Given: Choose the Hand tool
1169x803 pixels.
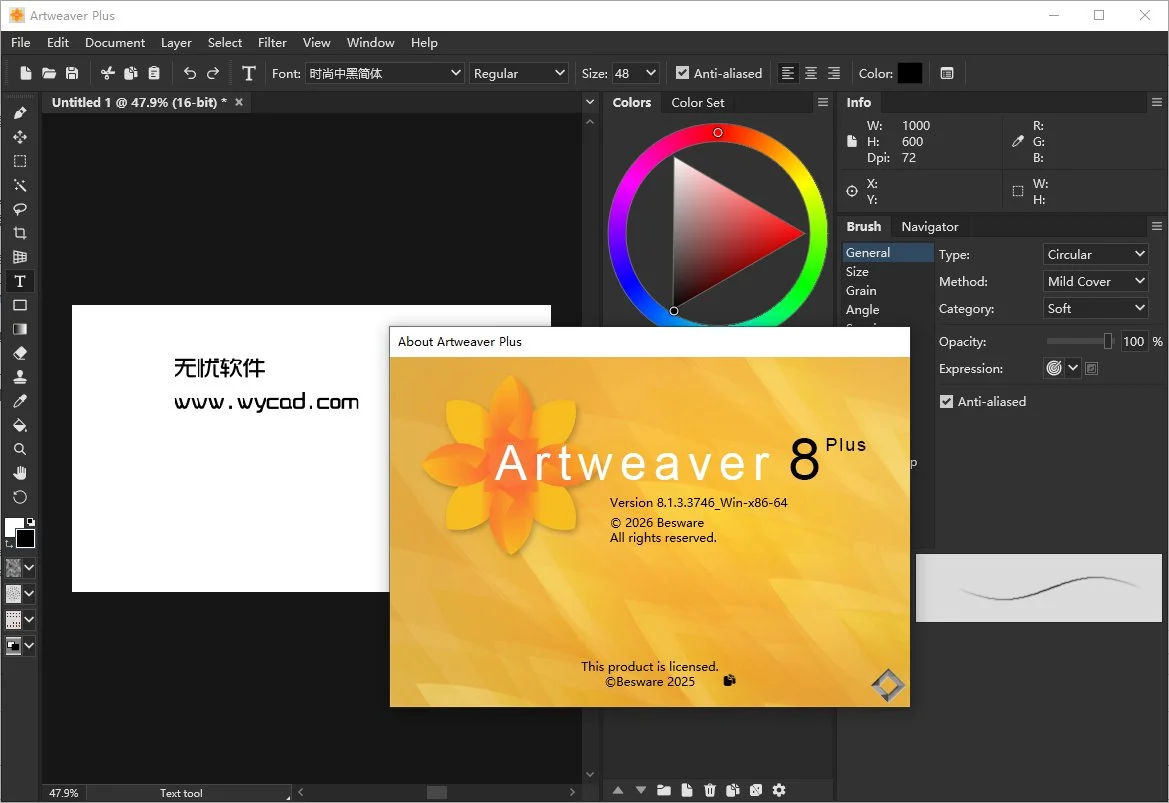Looking at the screenshot, I should [19, 473].
